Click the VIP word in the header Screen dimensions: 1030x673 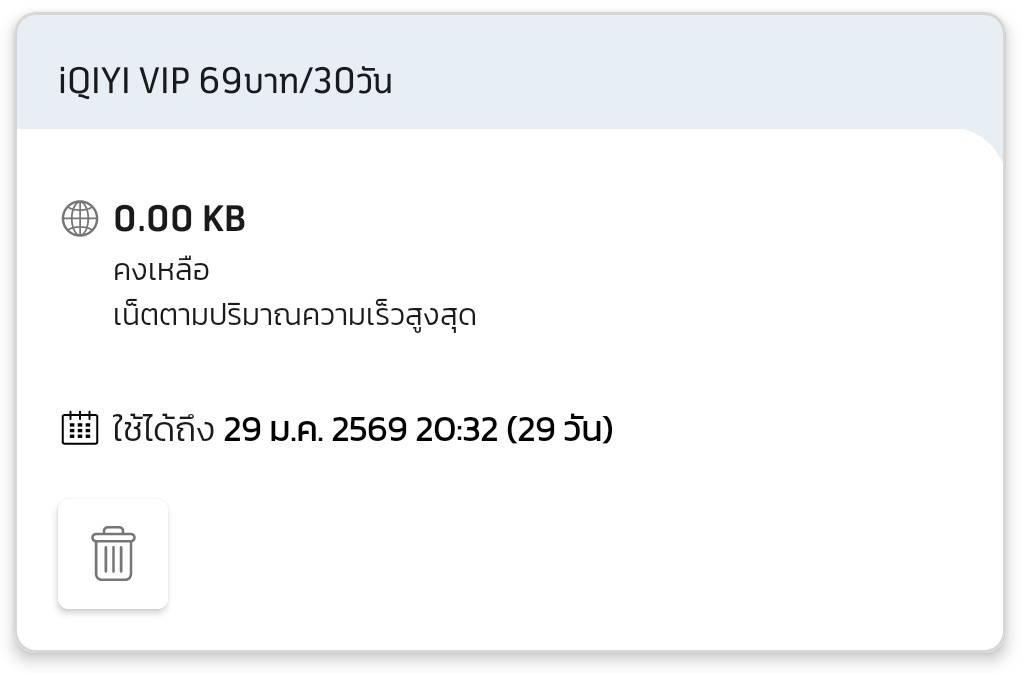pos(164,81)
